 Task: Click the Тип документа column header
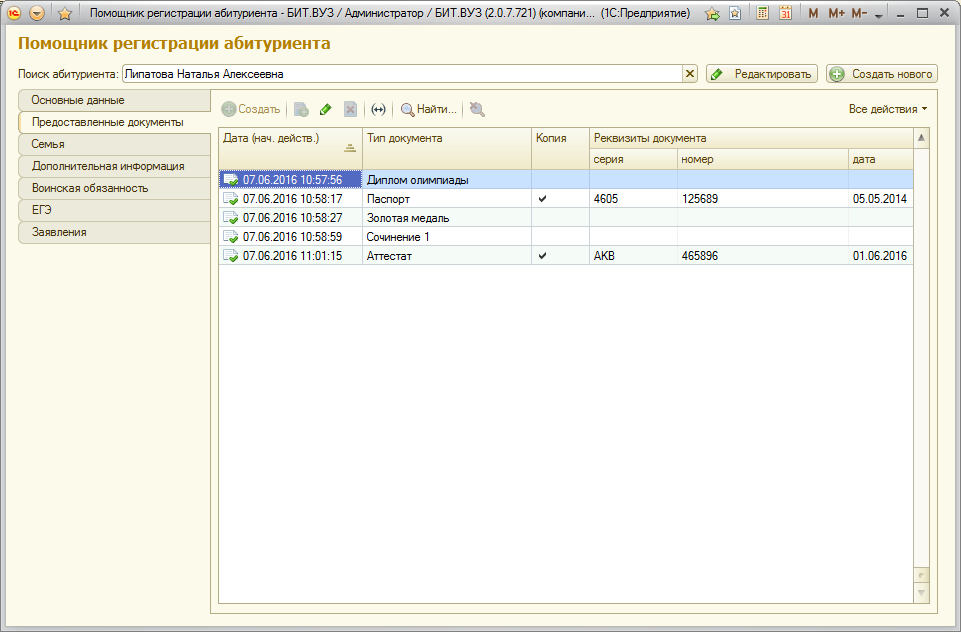click(x=447, y=148)
